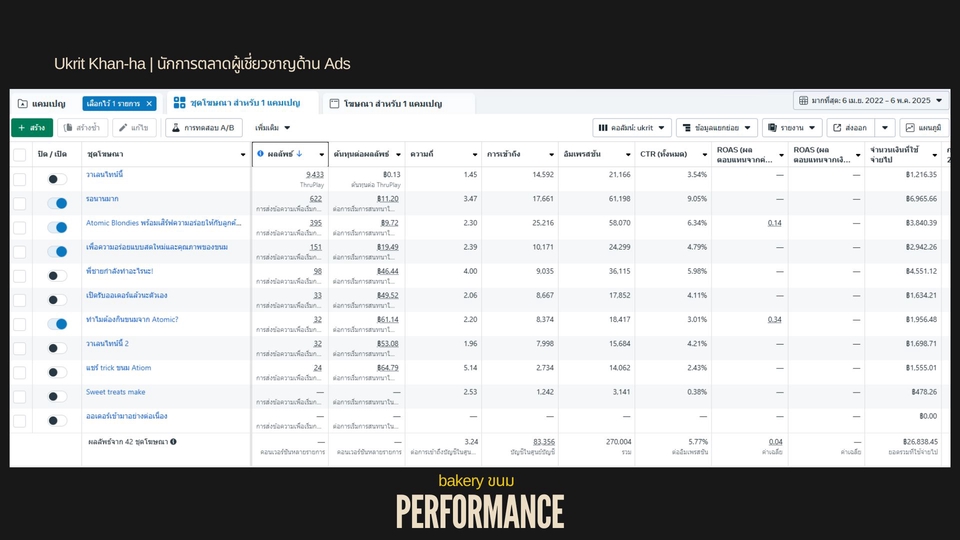Click the Ad sets grid icon
Screen dimensions: 960x540
[179, 103]
